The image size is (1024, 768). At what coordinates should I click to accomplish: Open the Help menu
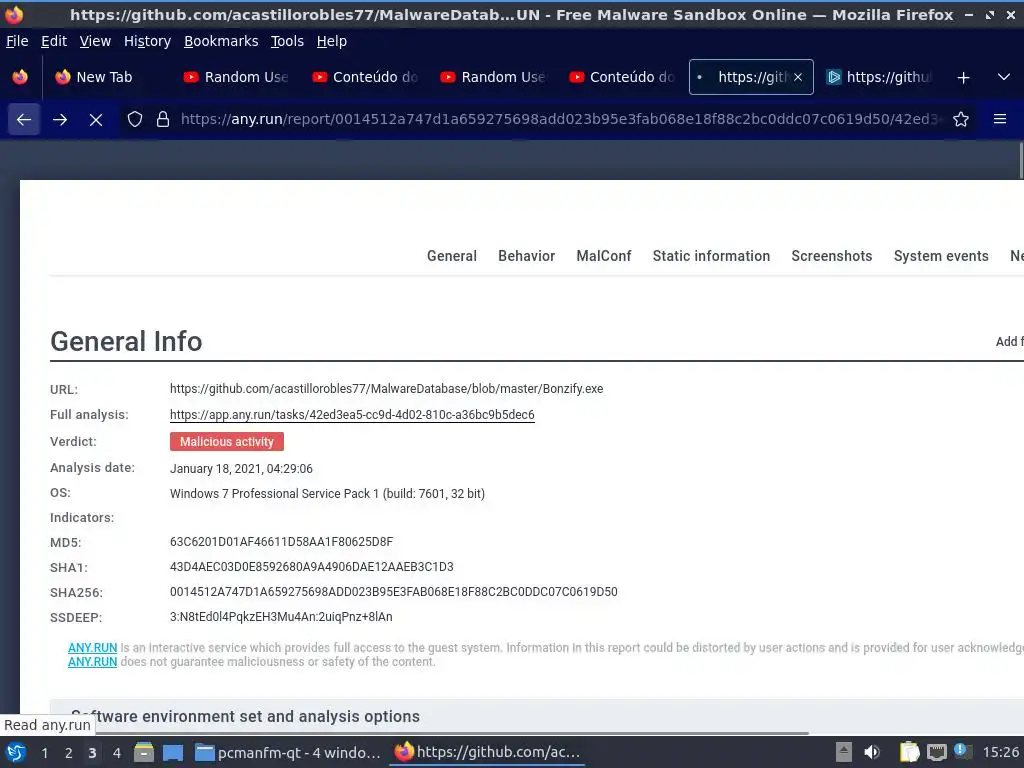click(x=332, y=41)
